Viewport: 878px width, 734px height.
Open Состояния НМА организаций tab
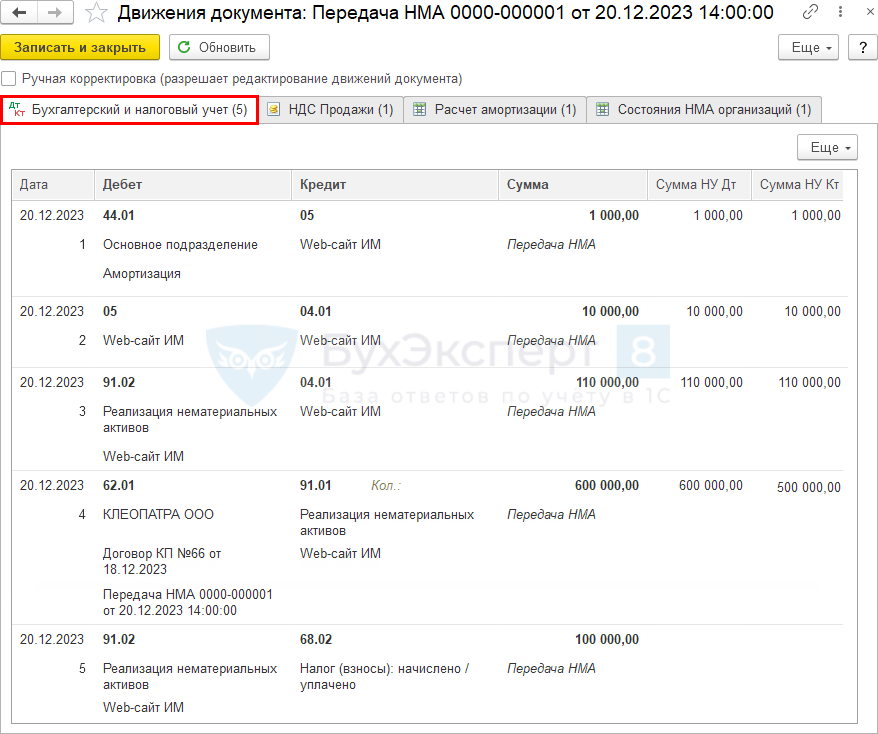pos(704,110)
